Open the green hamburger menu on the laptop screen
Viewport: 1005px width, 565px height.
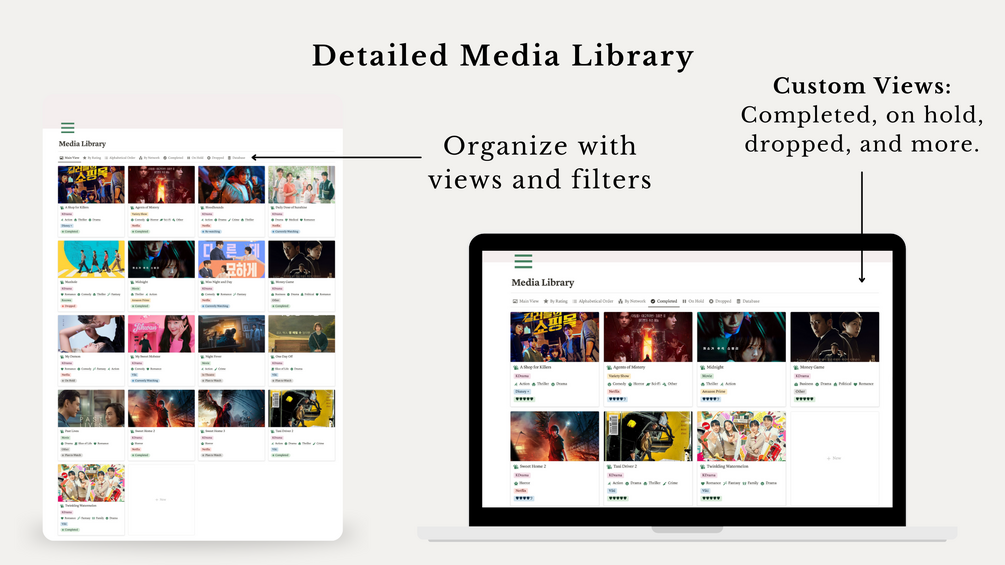click(x=523, y=261)
